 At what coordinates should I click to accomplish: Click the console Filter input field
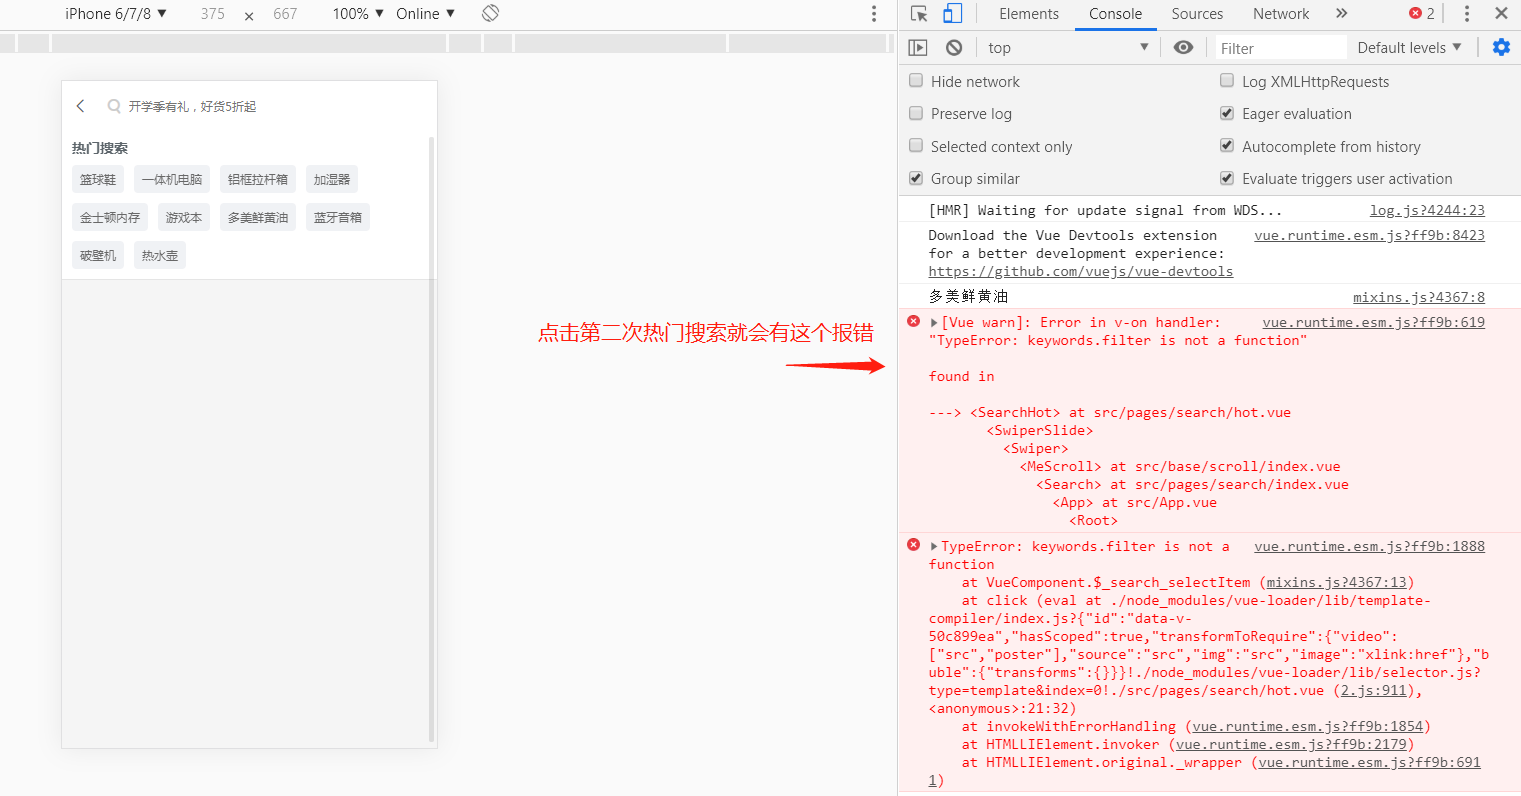click(x=1280, y=48)
